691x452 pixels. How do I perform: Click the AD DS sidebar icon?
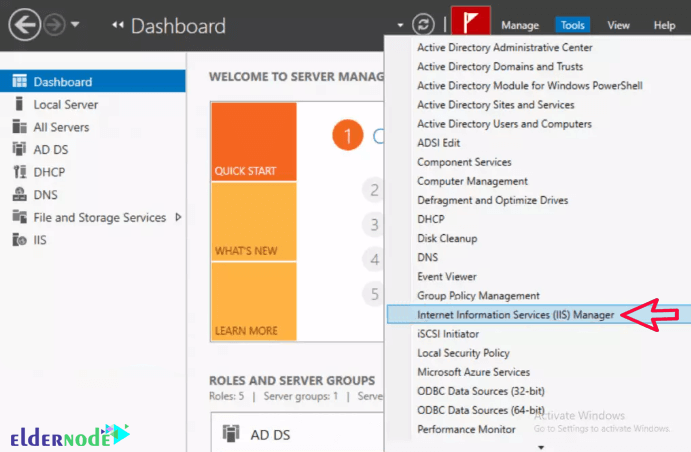pos(19,149)
